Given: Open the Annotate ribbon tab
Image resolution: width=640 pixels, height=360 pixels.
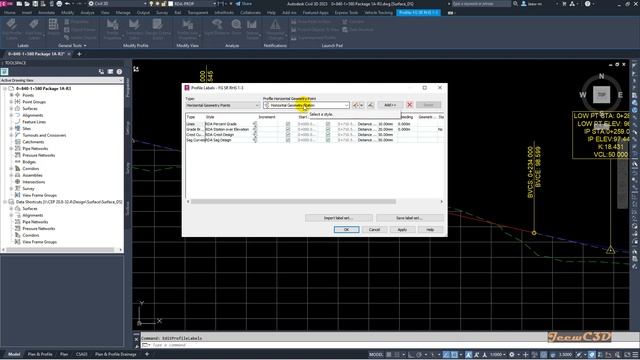Looking at the screenshot, I should point(47,13).
